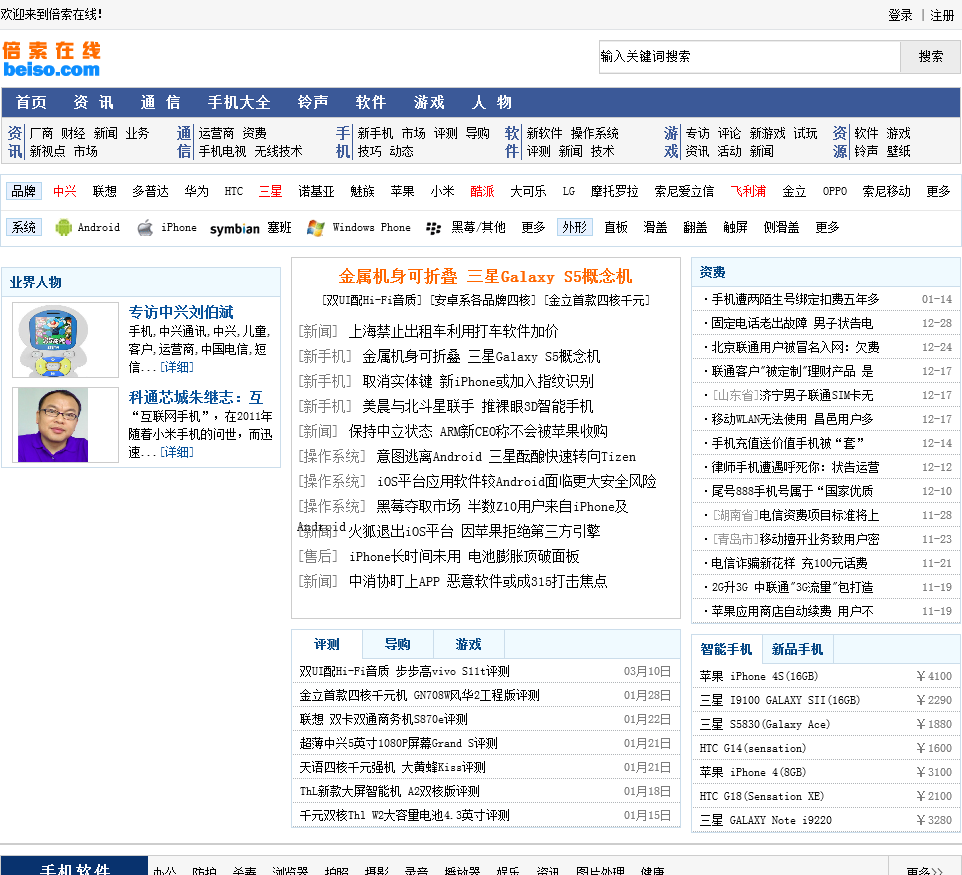Open headline 金属机身可折叠 三星Galaxy S5概念机

point(485,276)
